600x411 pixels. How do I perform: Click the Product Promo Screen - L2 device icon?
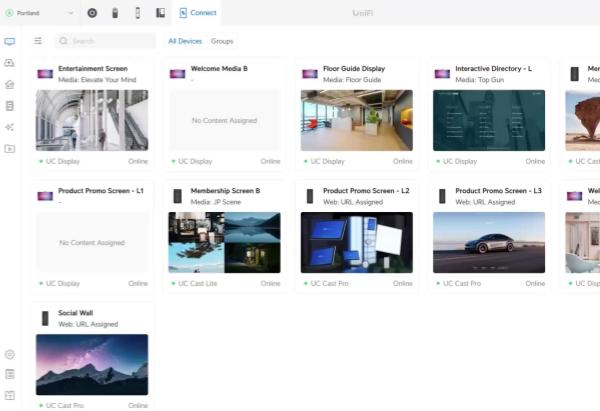310,196
